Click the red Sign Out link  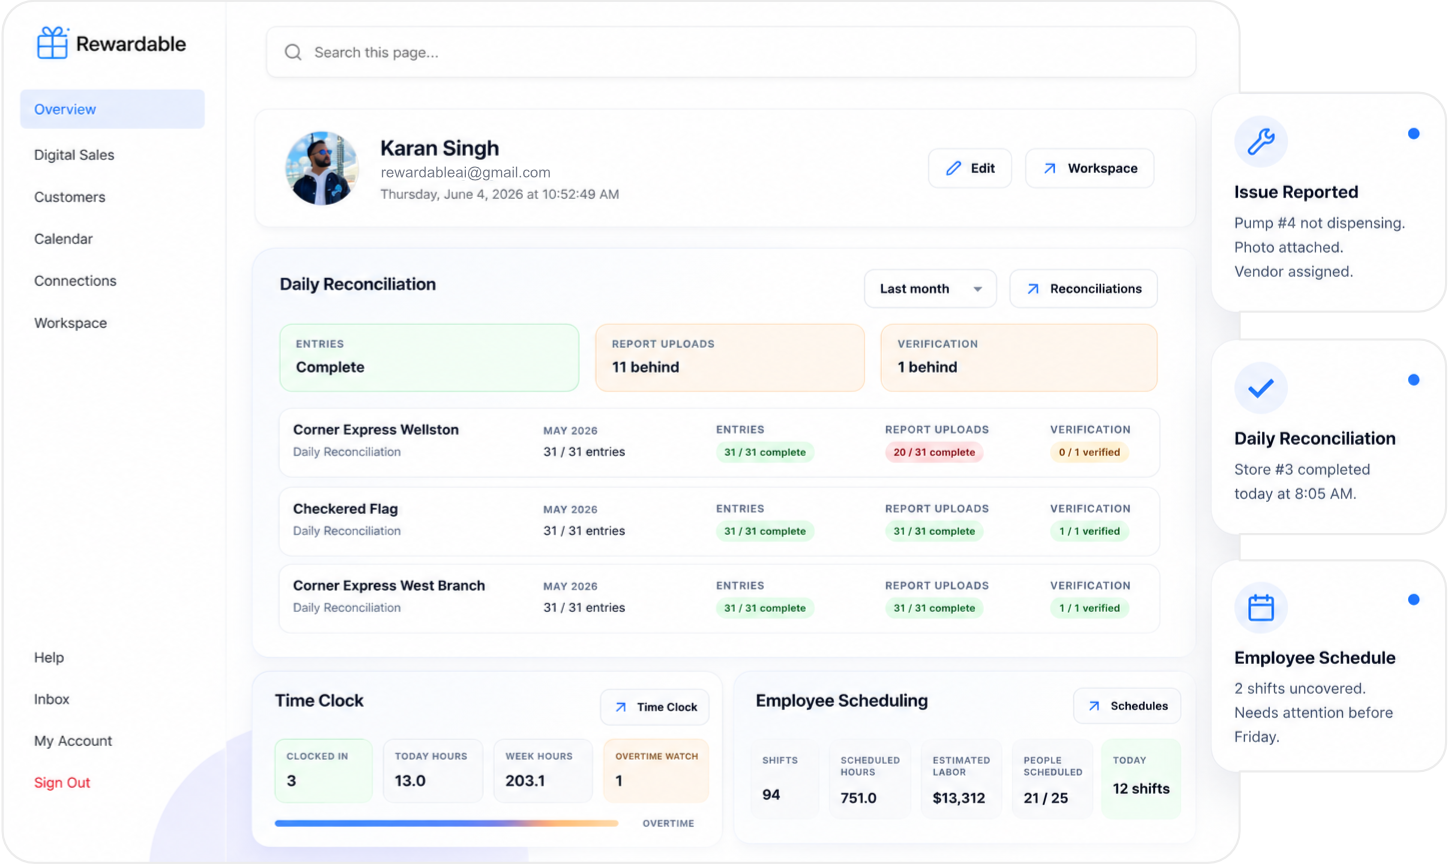pos(62,783)
